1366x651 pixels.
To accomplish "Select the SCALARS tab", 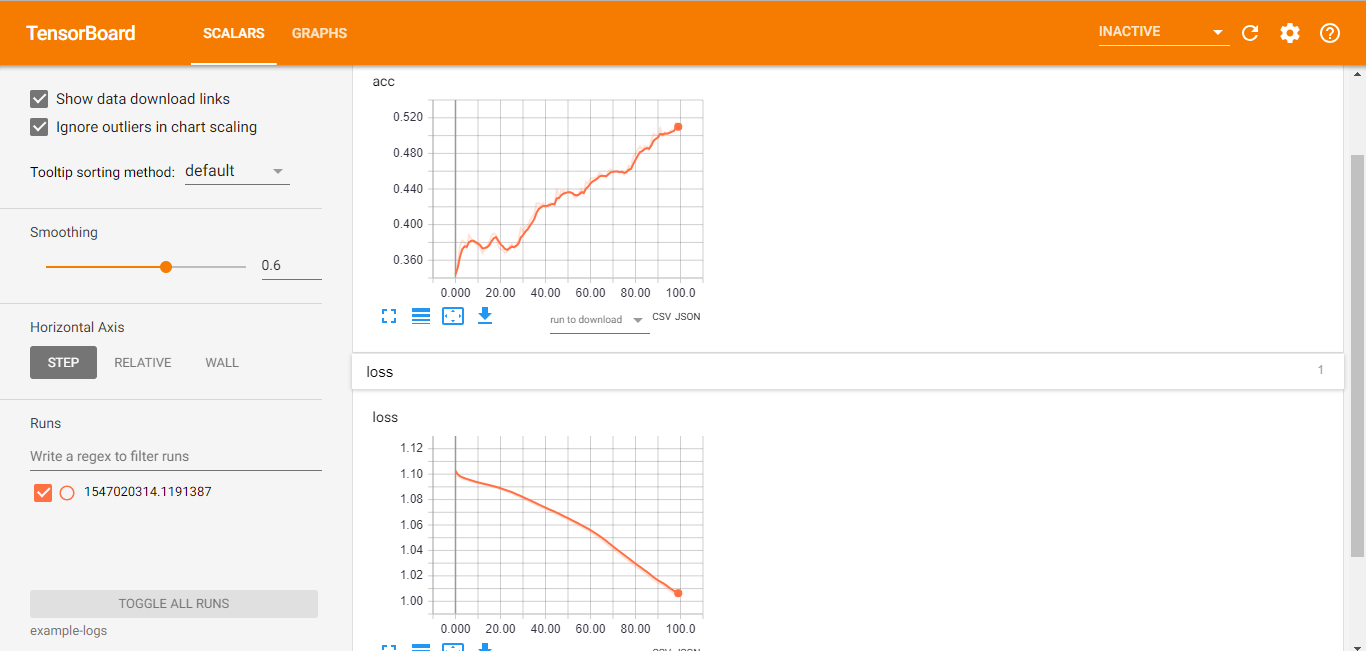I will pyautogui.click(x=233, y=33).
